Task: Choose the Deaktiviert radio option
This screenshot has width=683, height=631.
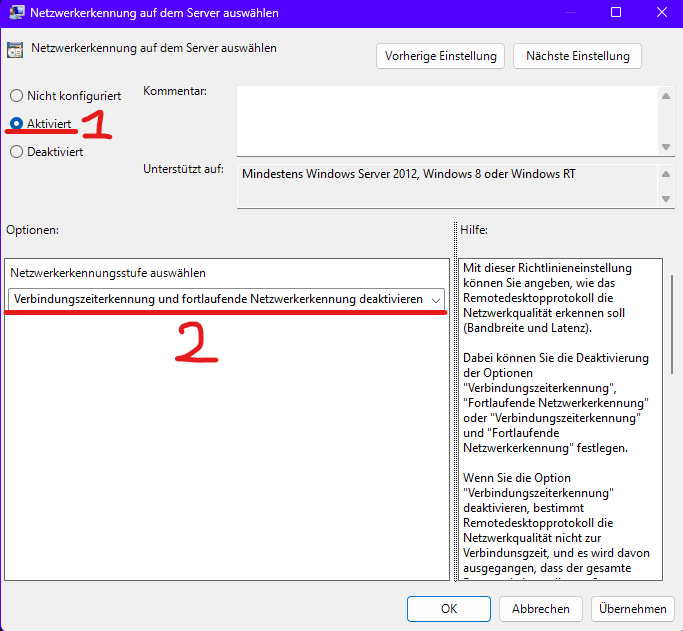Action: [x=16, y=152]
